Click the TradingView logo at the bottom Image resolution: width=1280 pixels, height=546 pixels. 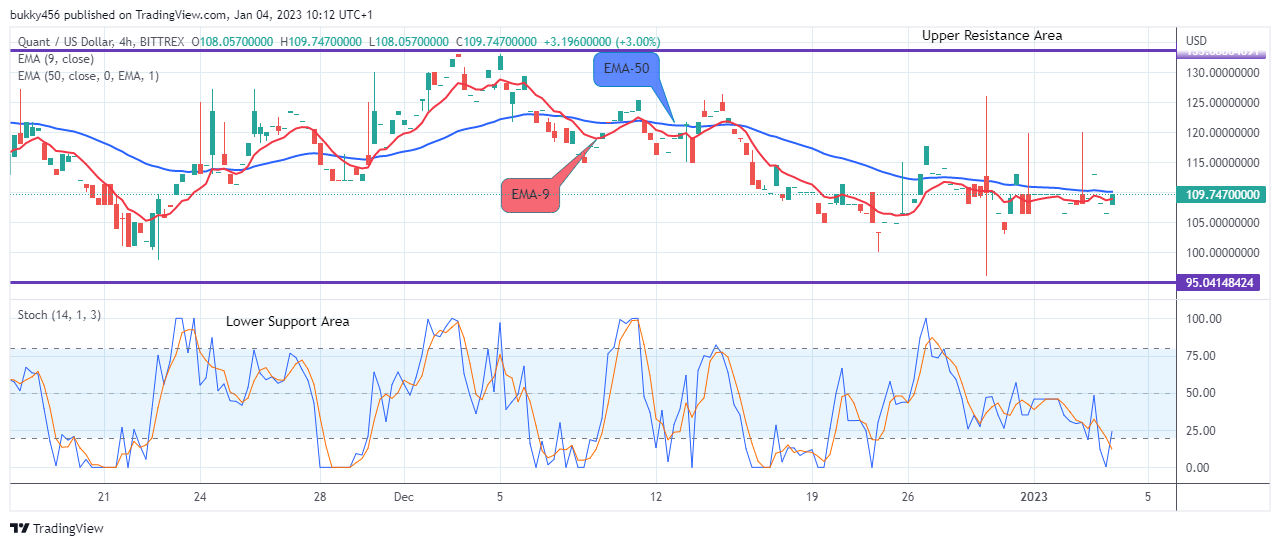pyautogui.click(x=57, y=528)
